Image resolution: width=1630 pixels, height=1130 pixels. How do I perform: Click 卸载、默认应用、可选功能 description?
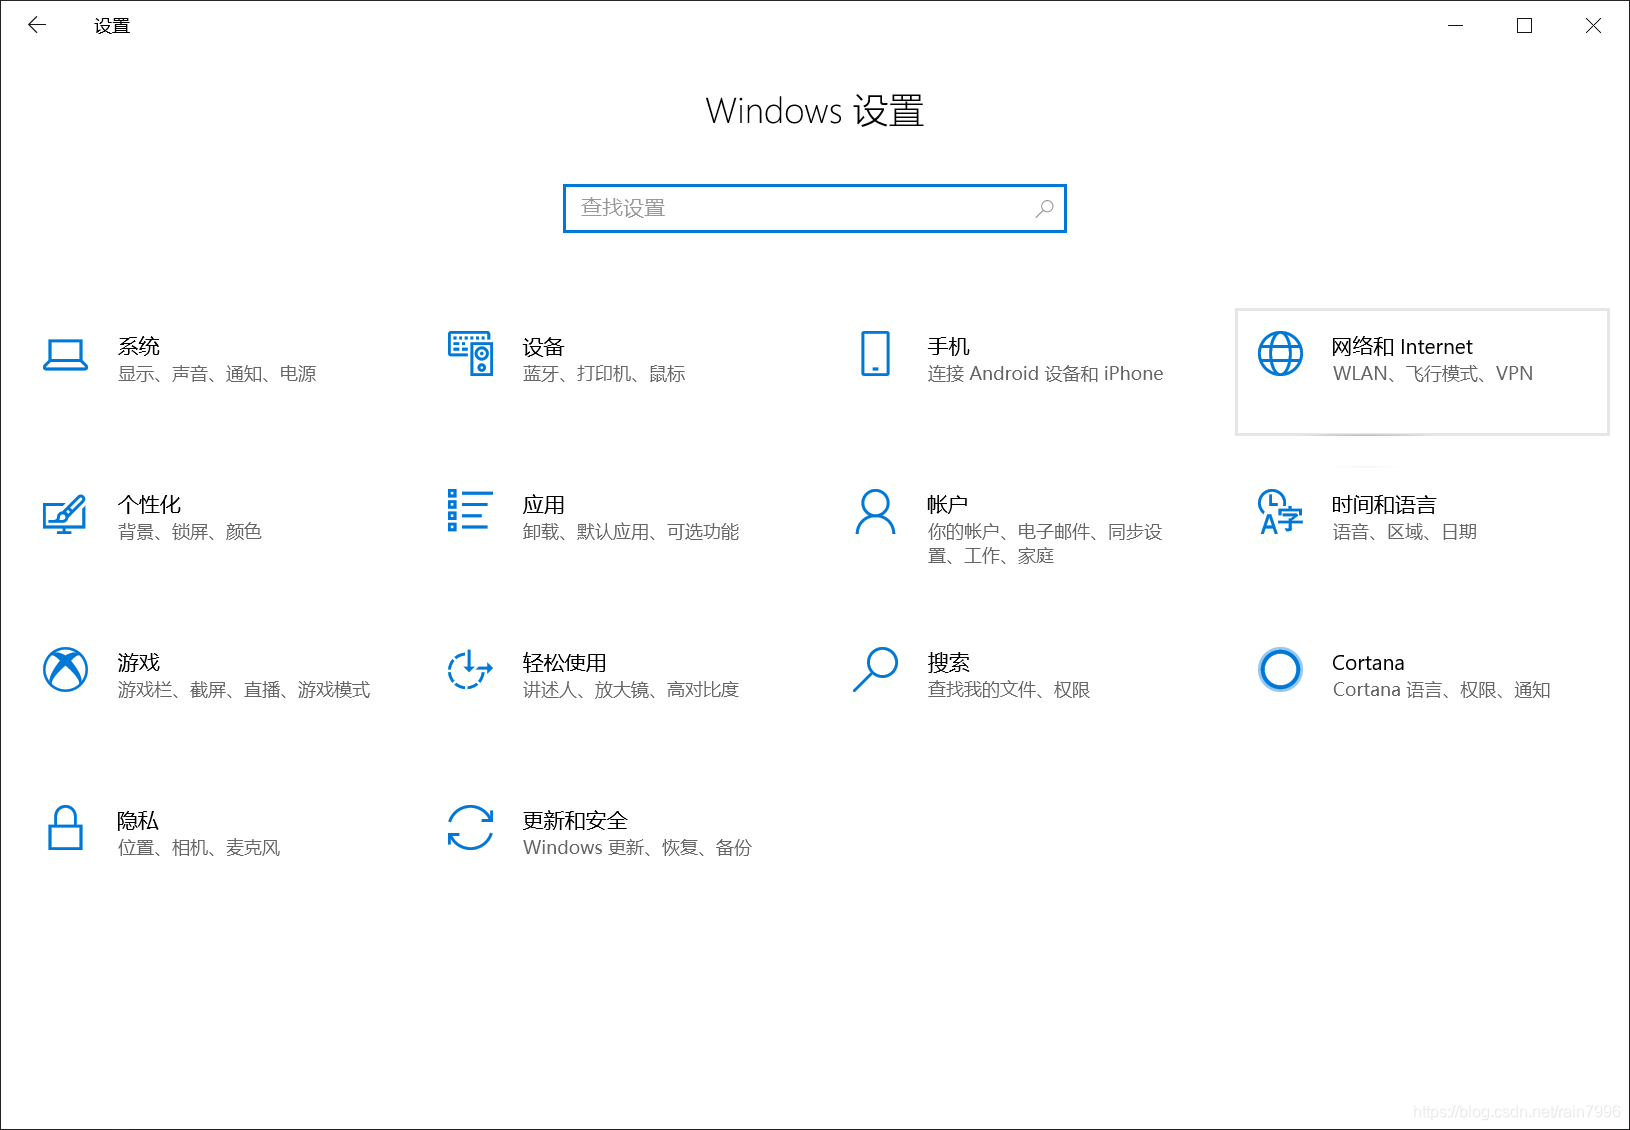[631, 532]
